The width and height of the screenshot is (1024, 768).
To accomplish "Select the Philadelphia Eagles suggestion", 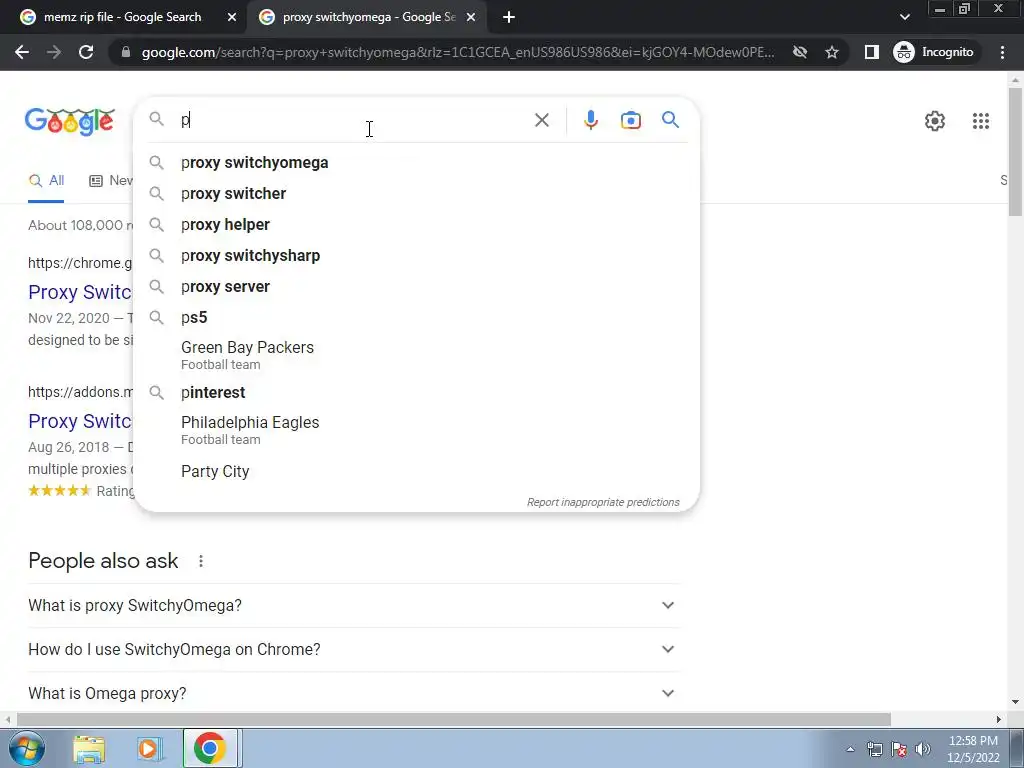I will 416,430.
